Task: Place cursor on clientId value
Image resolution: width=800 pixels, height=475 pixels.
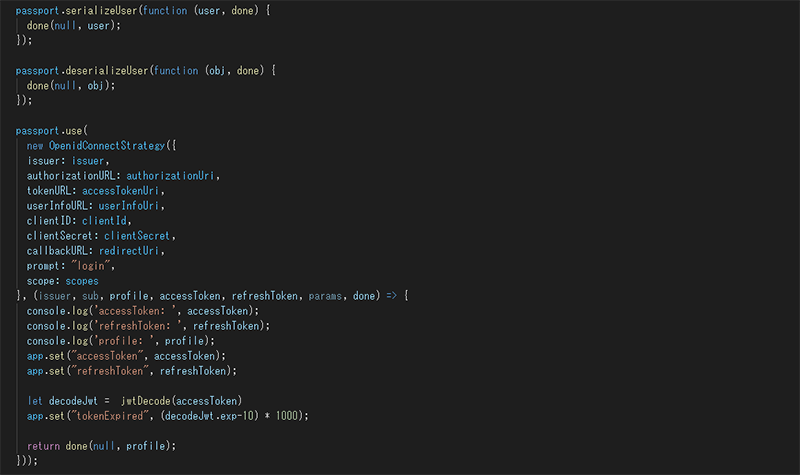Action: click(x=104, y=221)
